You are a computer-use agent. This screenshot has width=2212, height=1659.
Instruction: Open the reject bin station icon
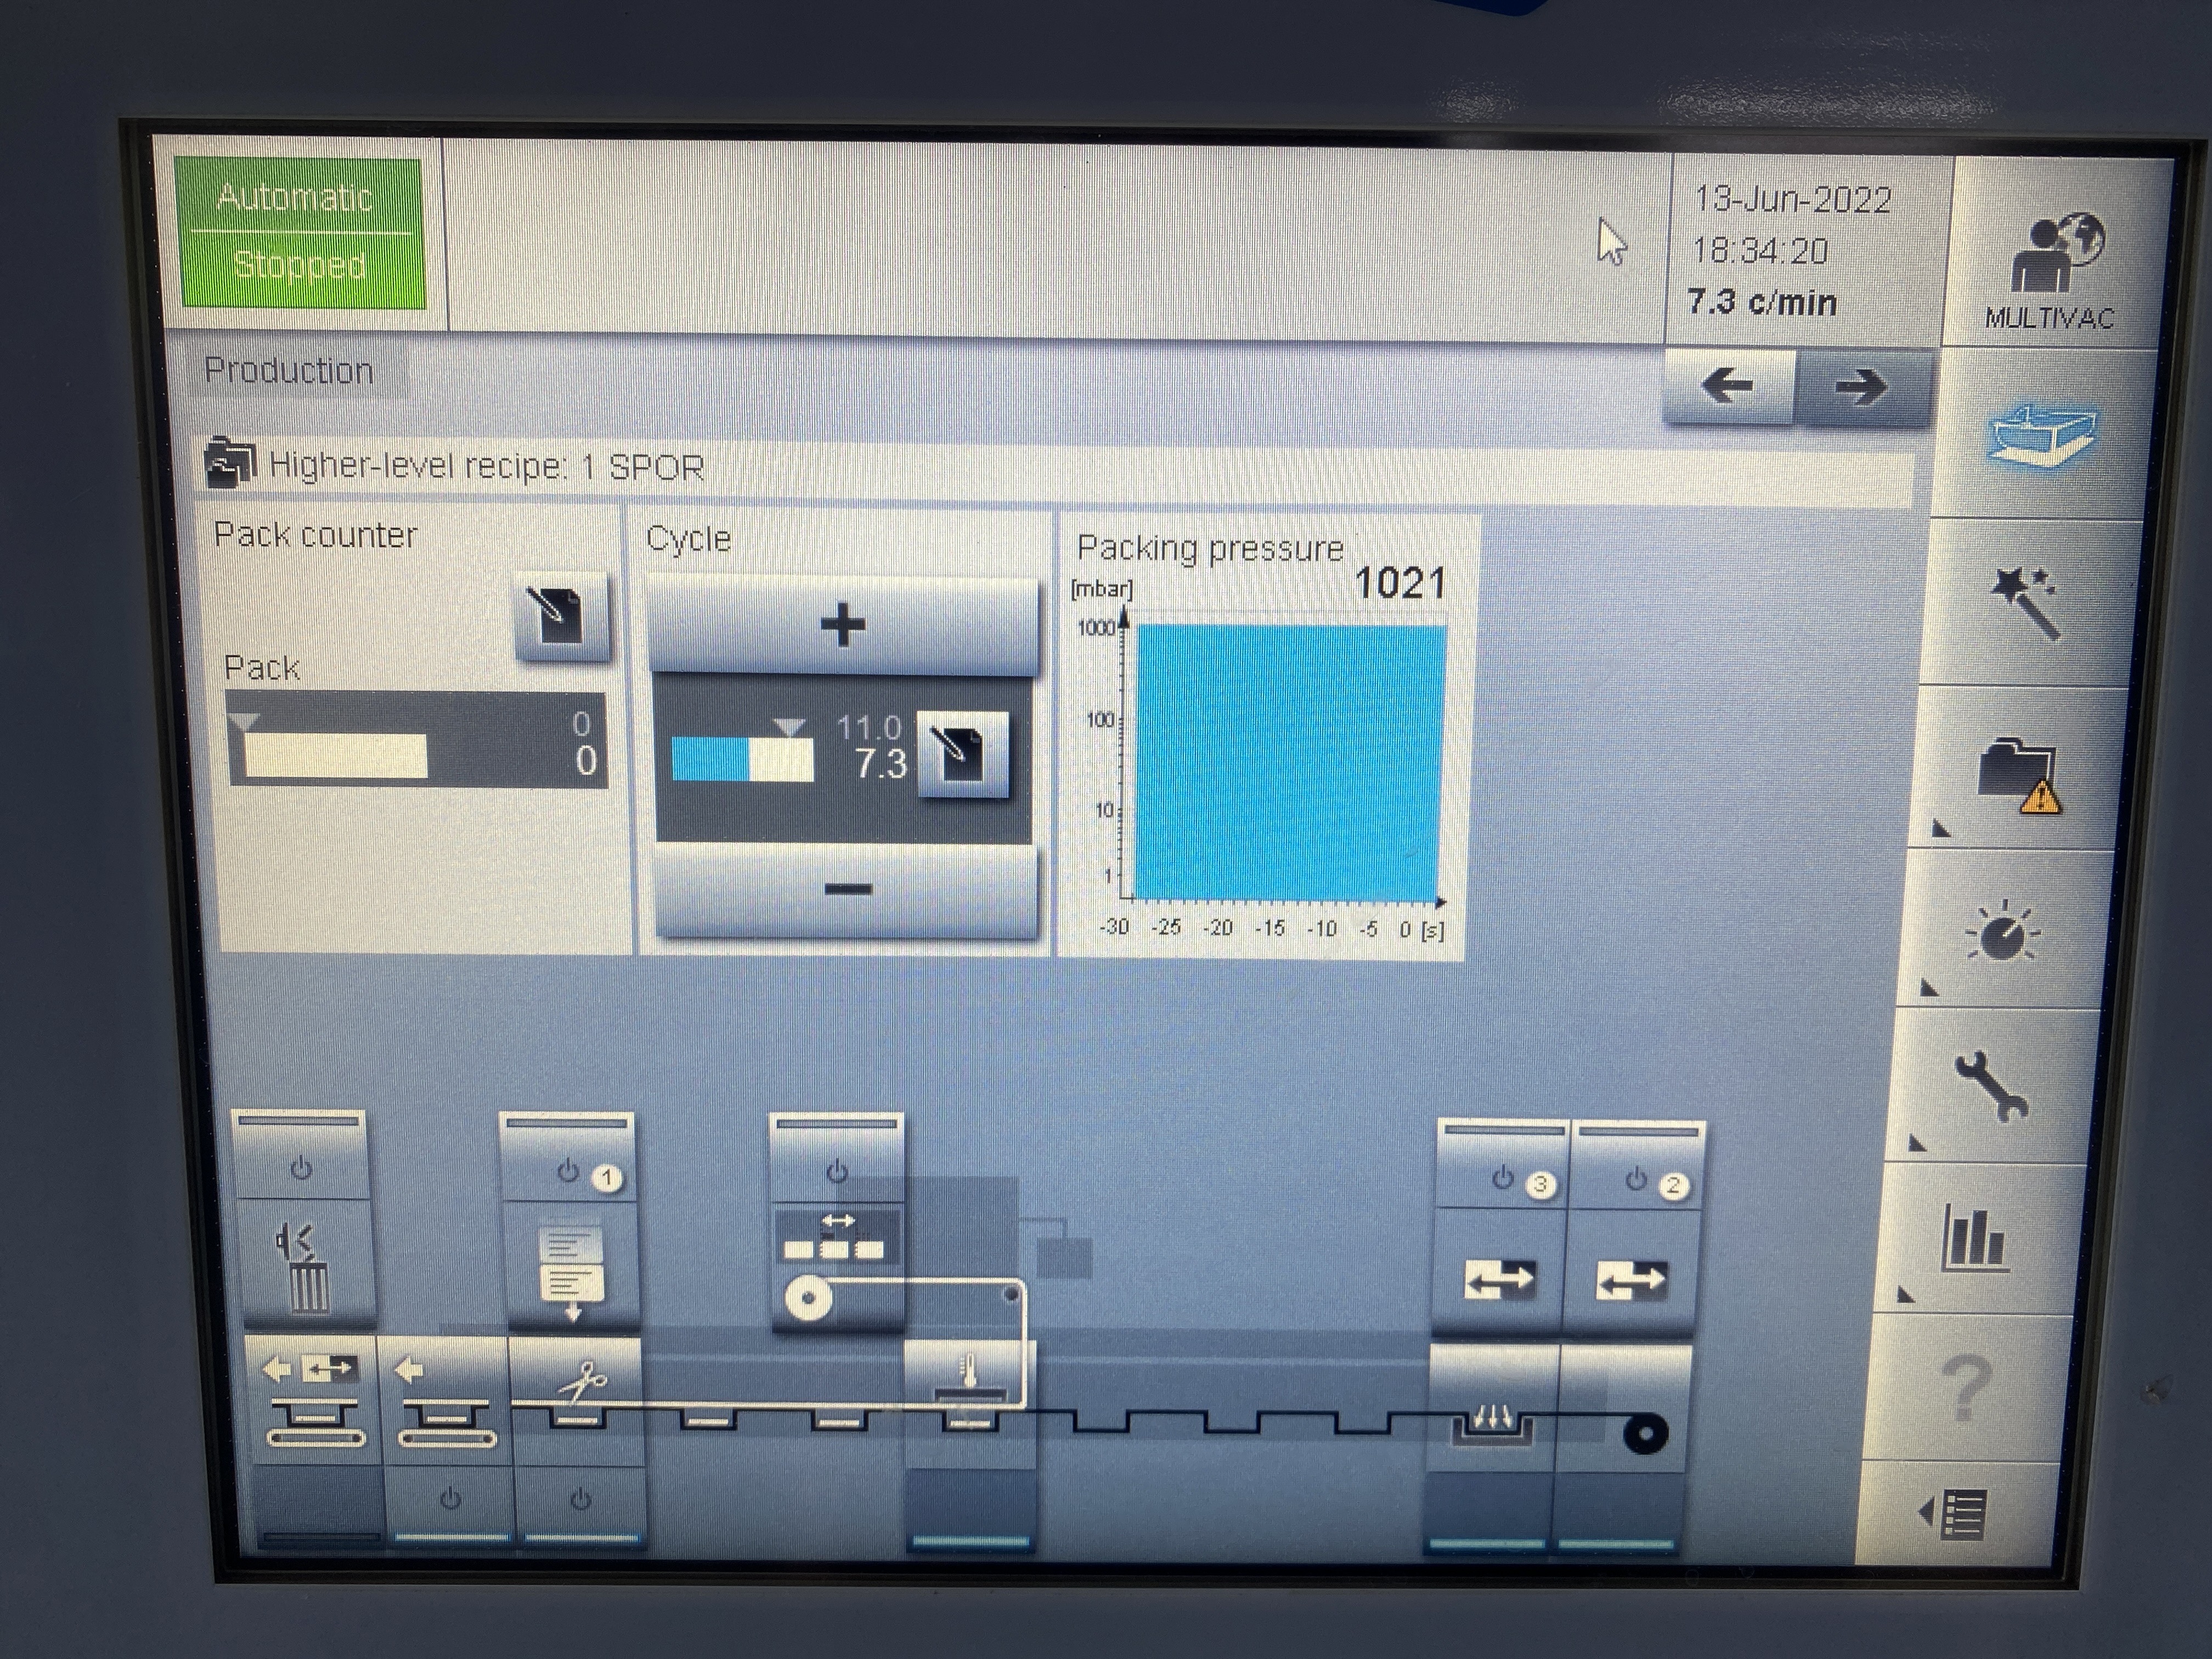click(304, 1270)
